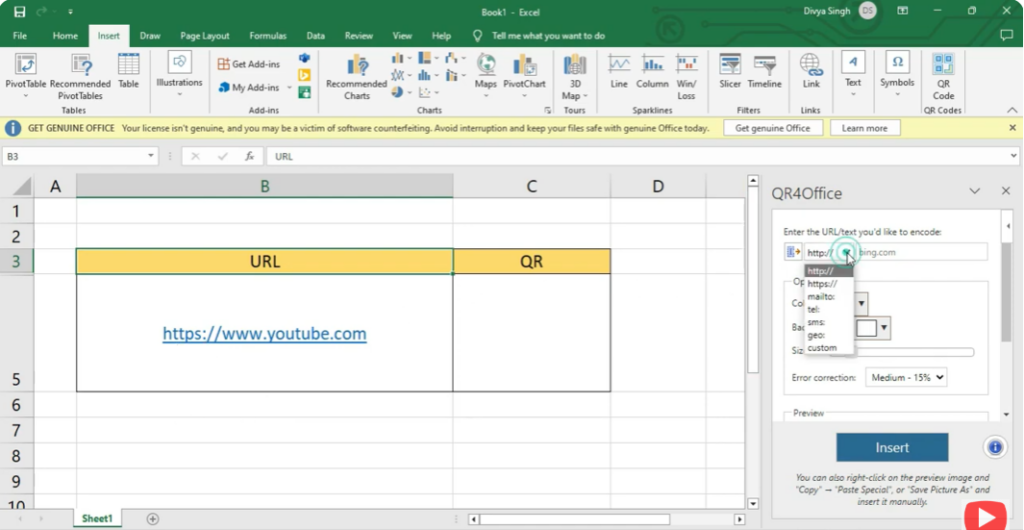Switch to the Formulas ribbon tab
The height and width of the screenshot is (530, 1024).
[267, 36]
